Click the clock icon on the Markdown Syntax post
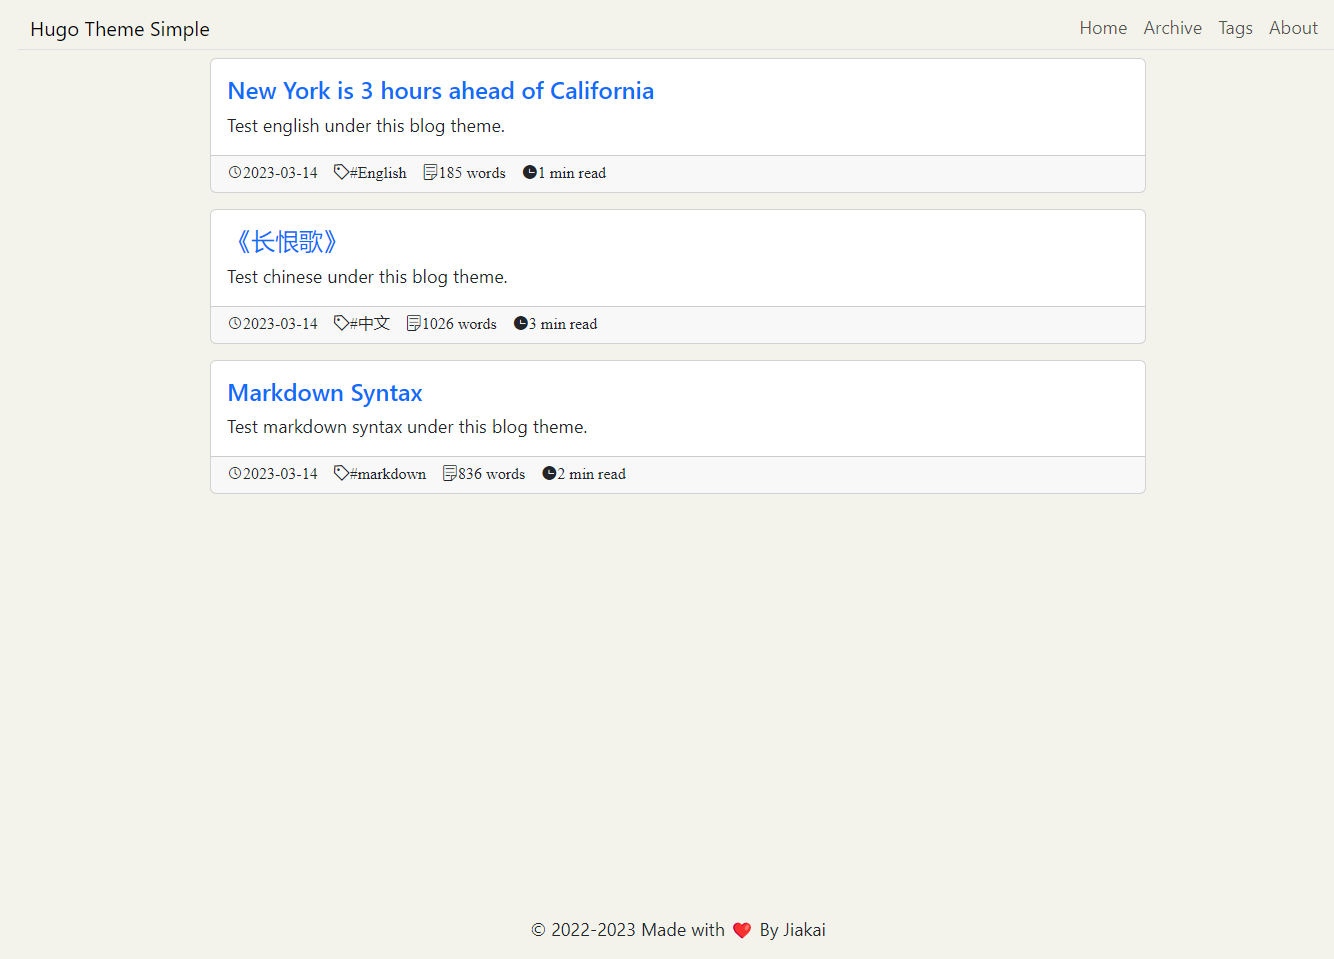The image size is (1334, 959). pos(235,473)
